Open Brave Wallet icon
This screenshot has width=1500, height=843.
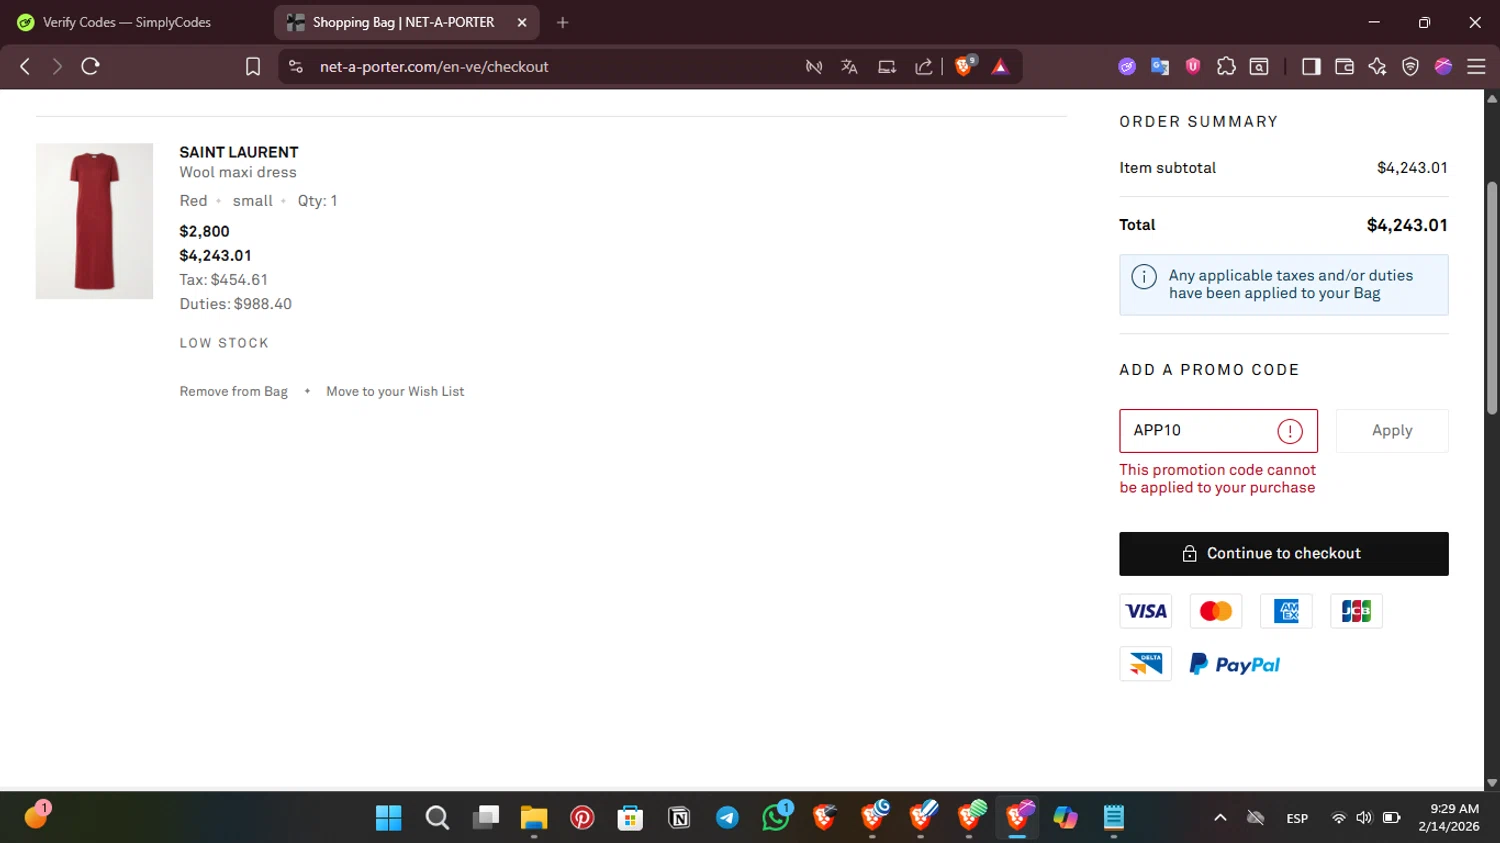1344,66
